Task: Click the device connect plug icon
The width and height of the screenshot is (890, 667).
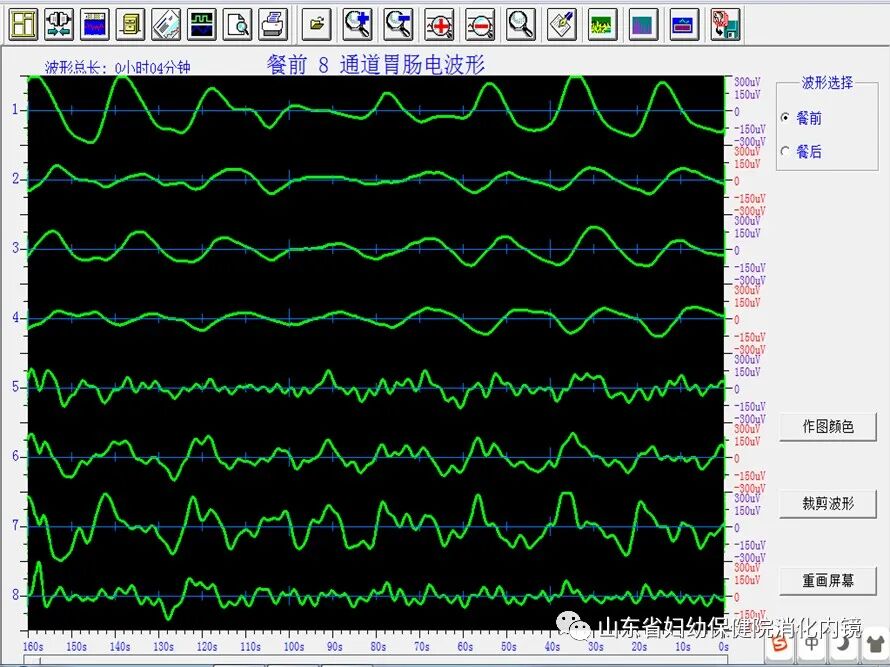Action: point(59,24)
